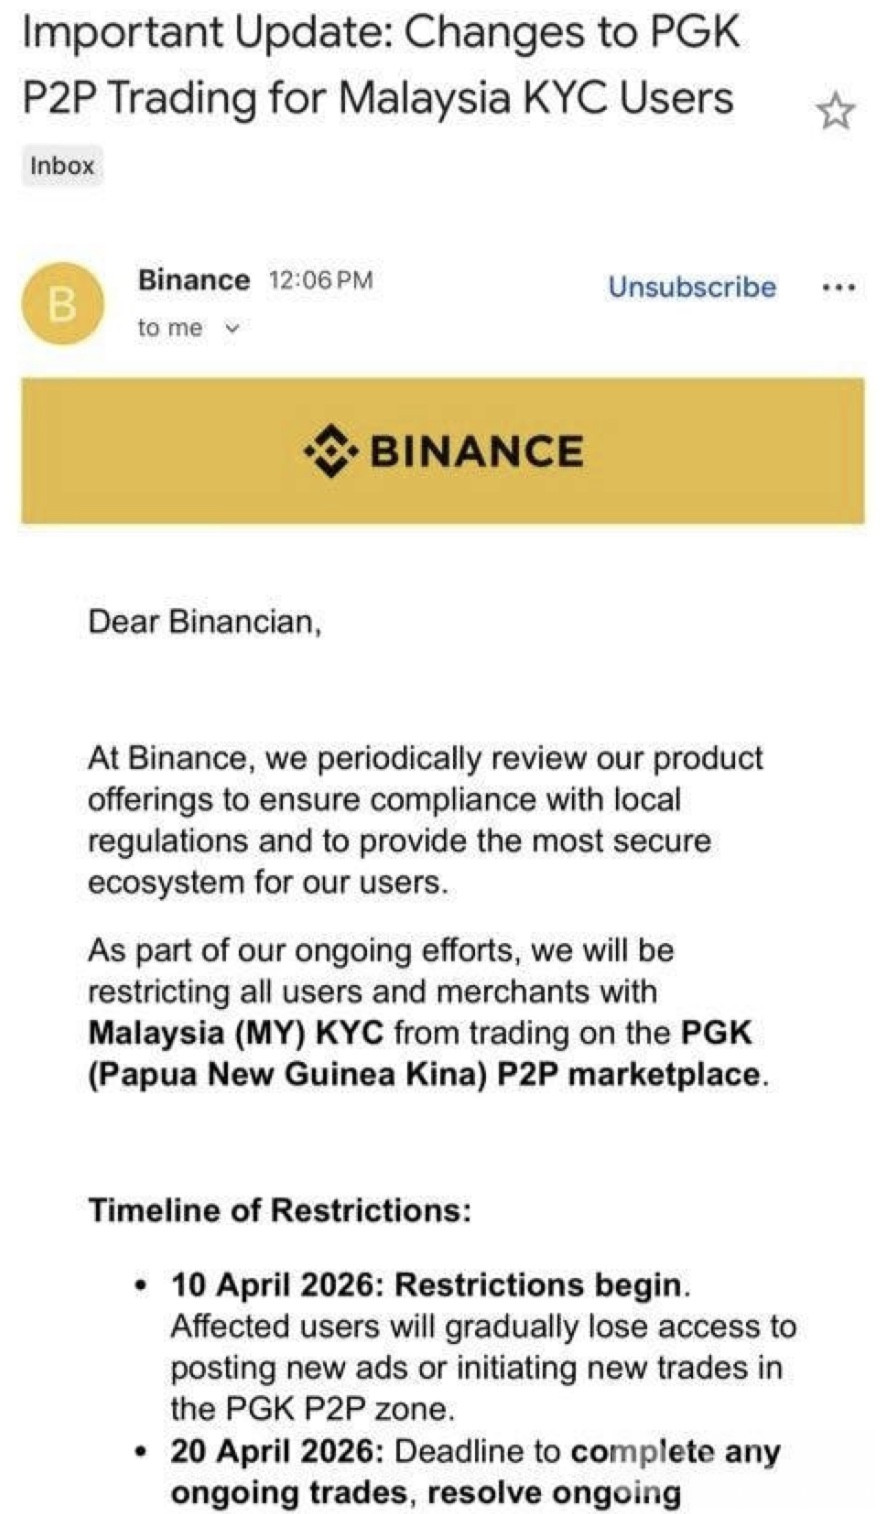Star this Binance email
Viewport: 880px width, 1514px height.
click(x=835, y=111)
